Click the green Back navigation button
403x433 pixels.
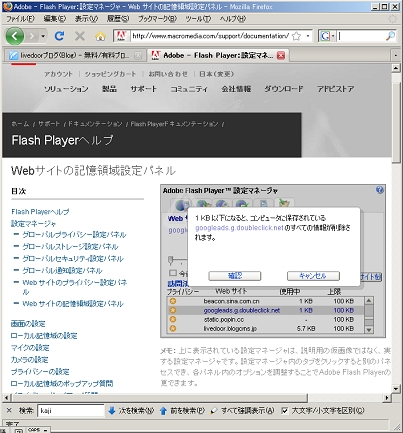(15, 35)
